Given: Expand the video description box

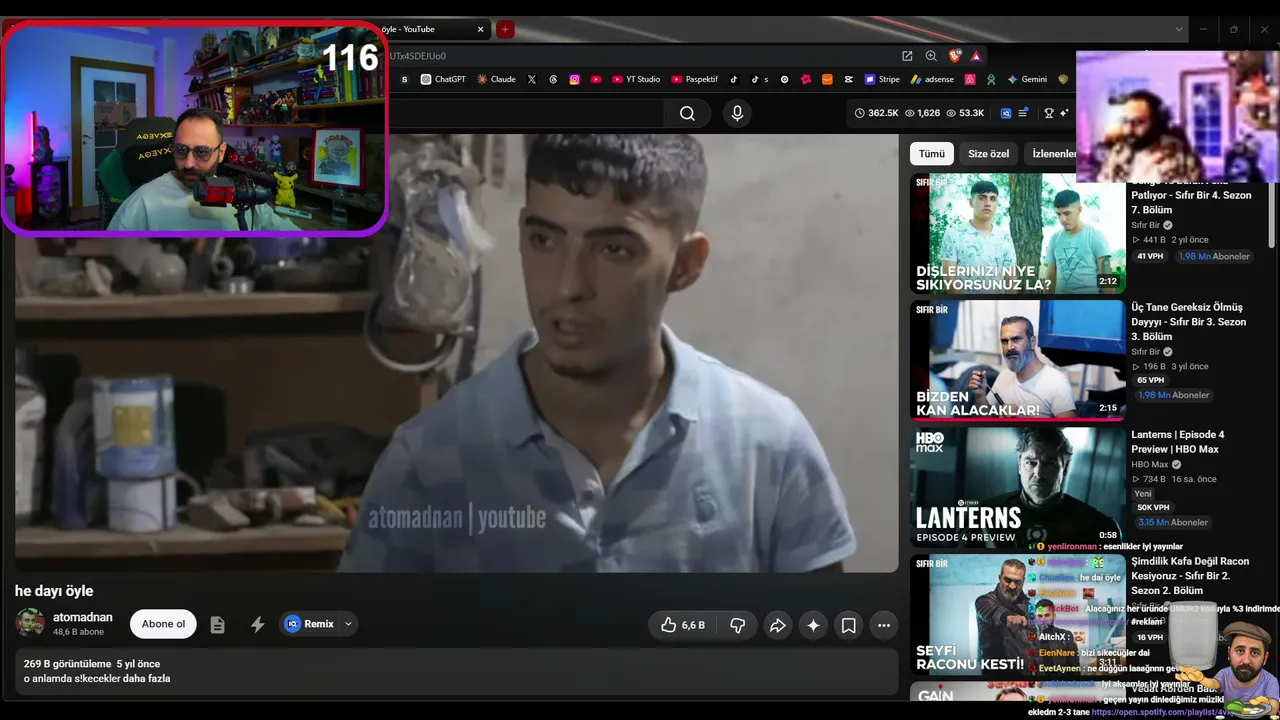Looking at the screenshot, I should [457, 671].
